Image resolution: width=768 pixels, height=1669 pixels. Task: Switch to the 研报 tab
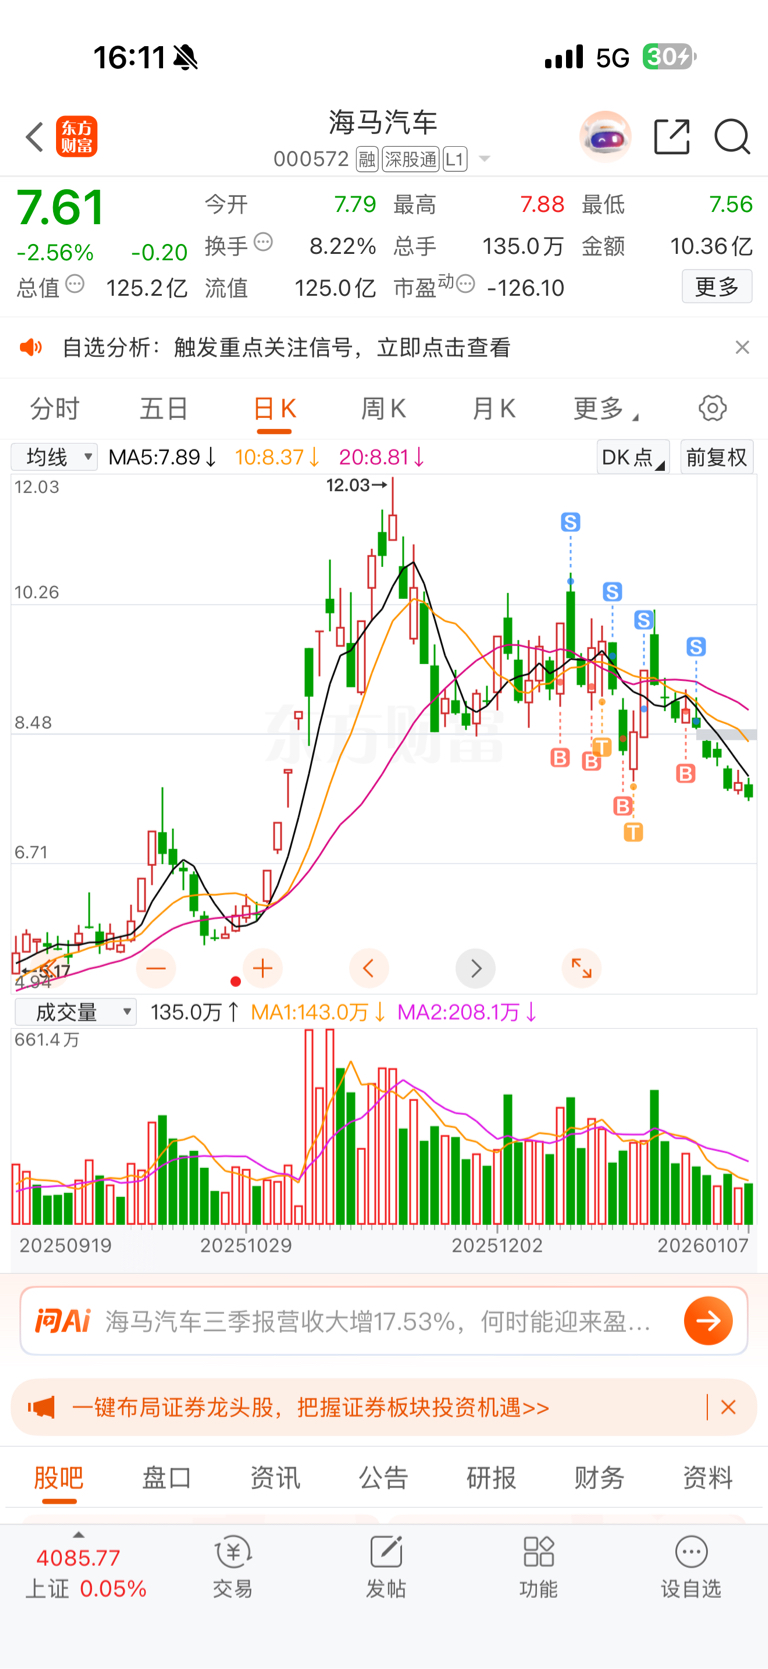click(491, 1478)
